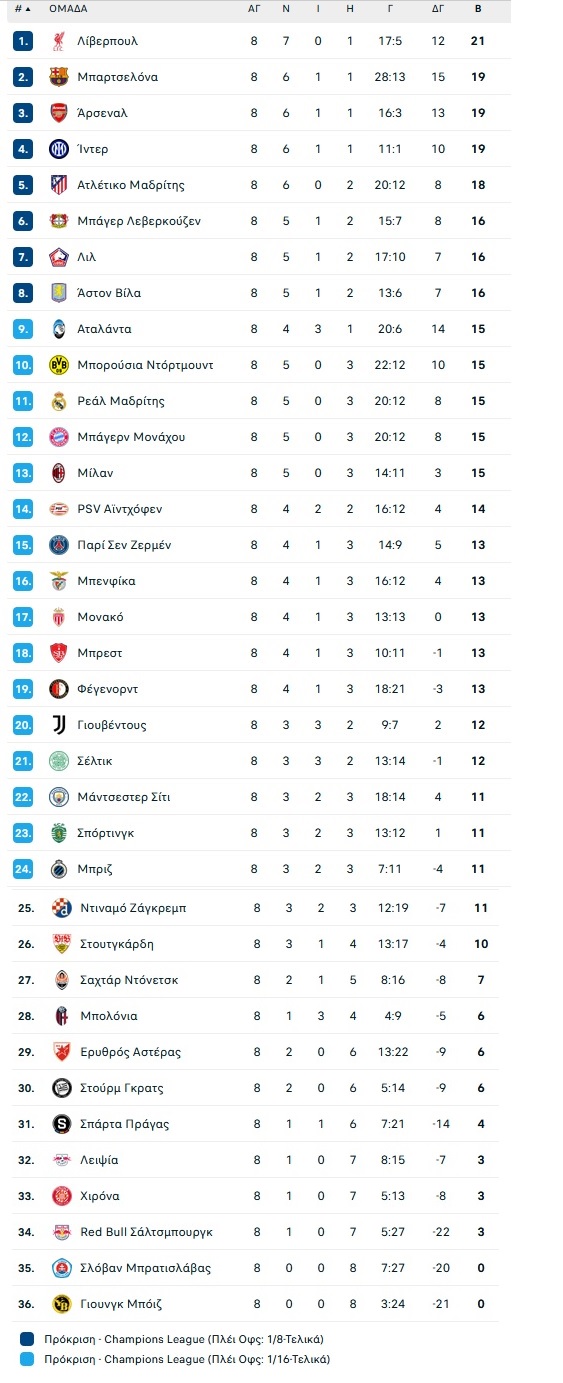Sort standings by the ΔΓ goal difference header
563x1383 pixels.
click(438, 8)
